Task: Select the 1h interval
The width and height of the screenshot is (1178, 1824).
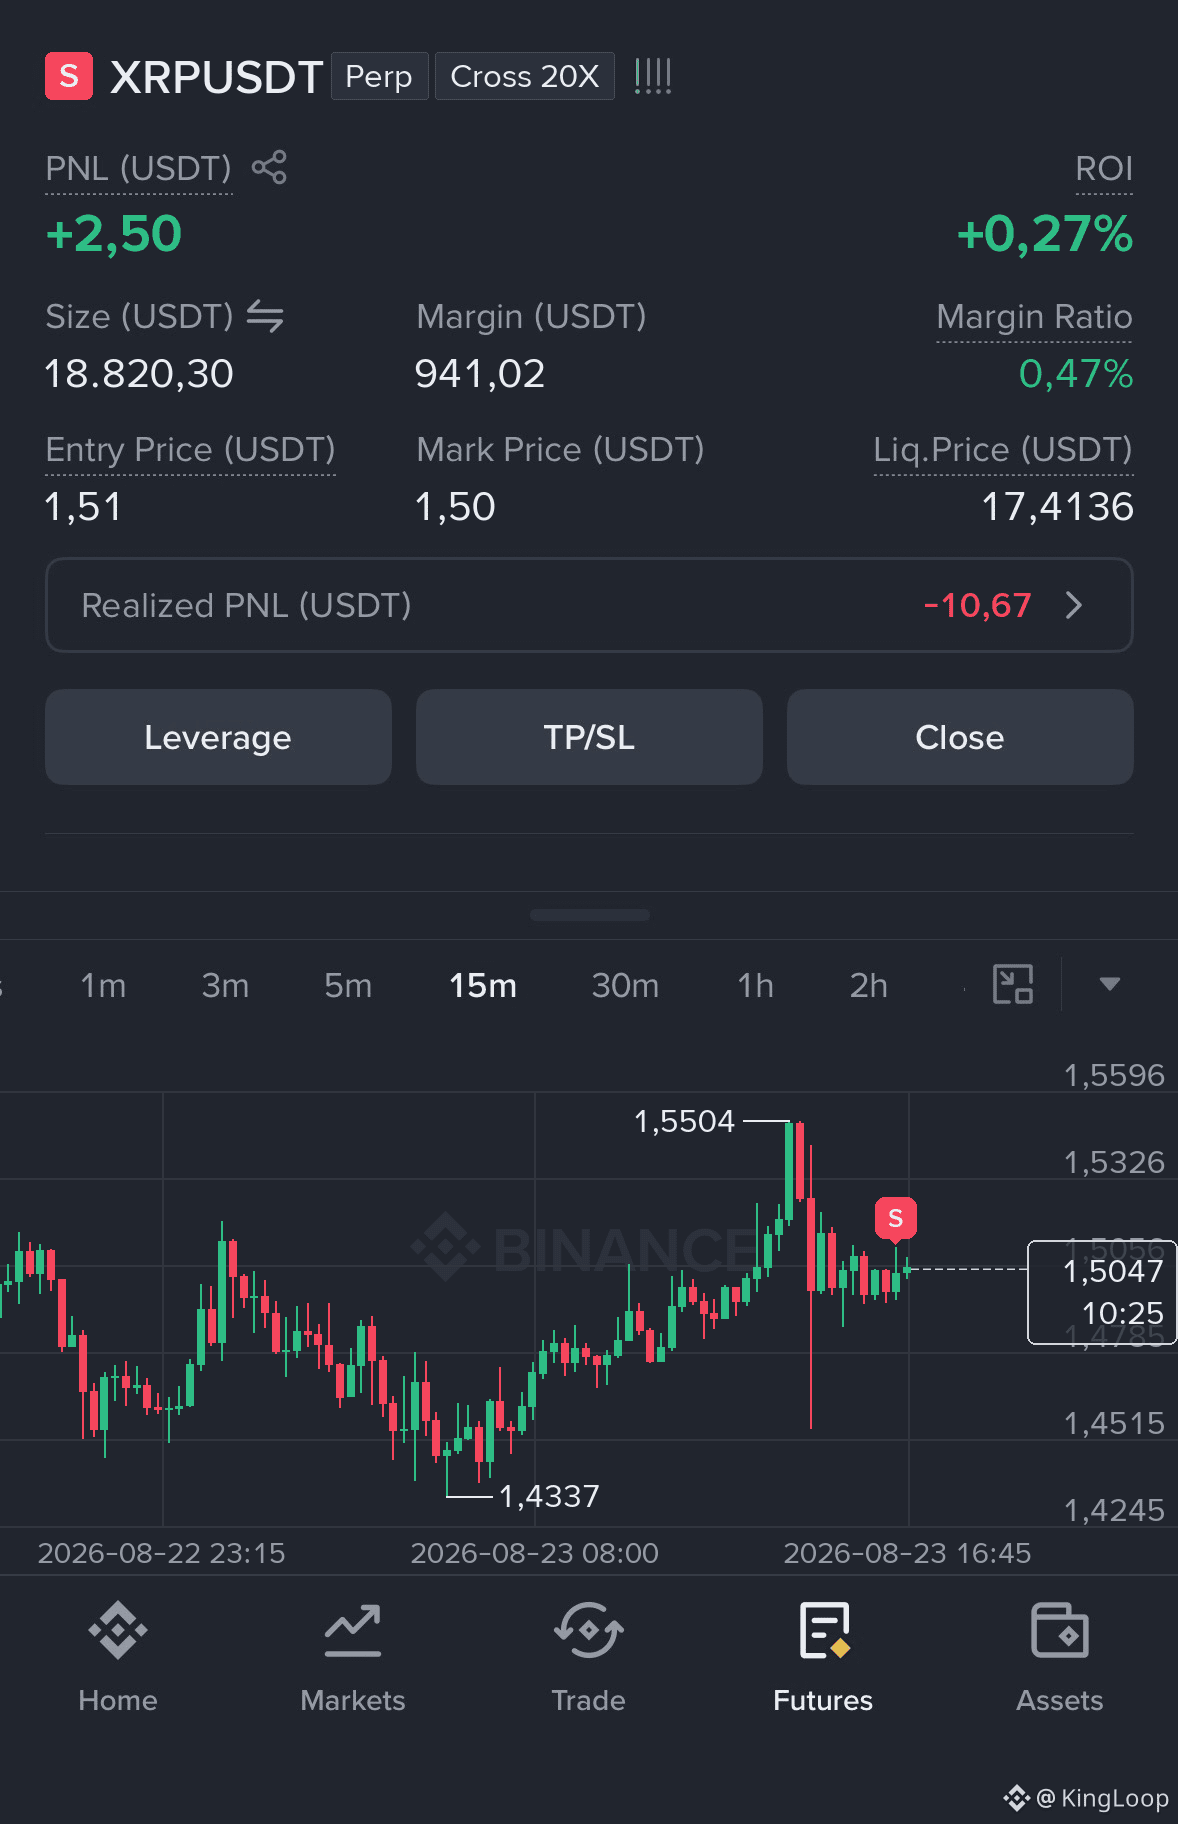Action: click(x=756, y=985)
